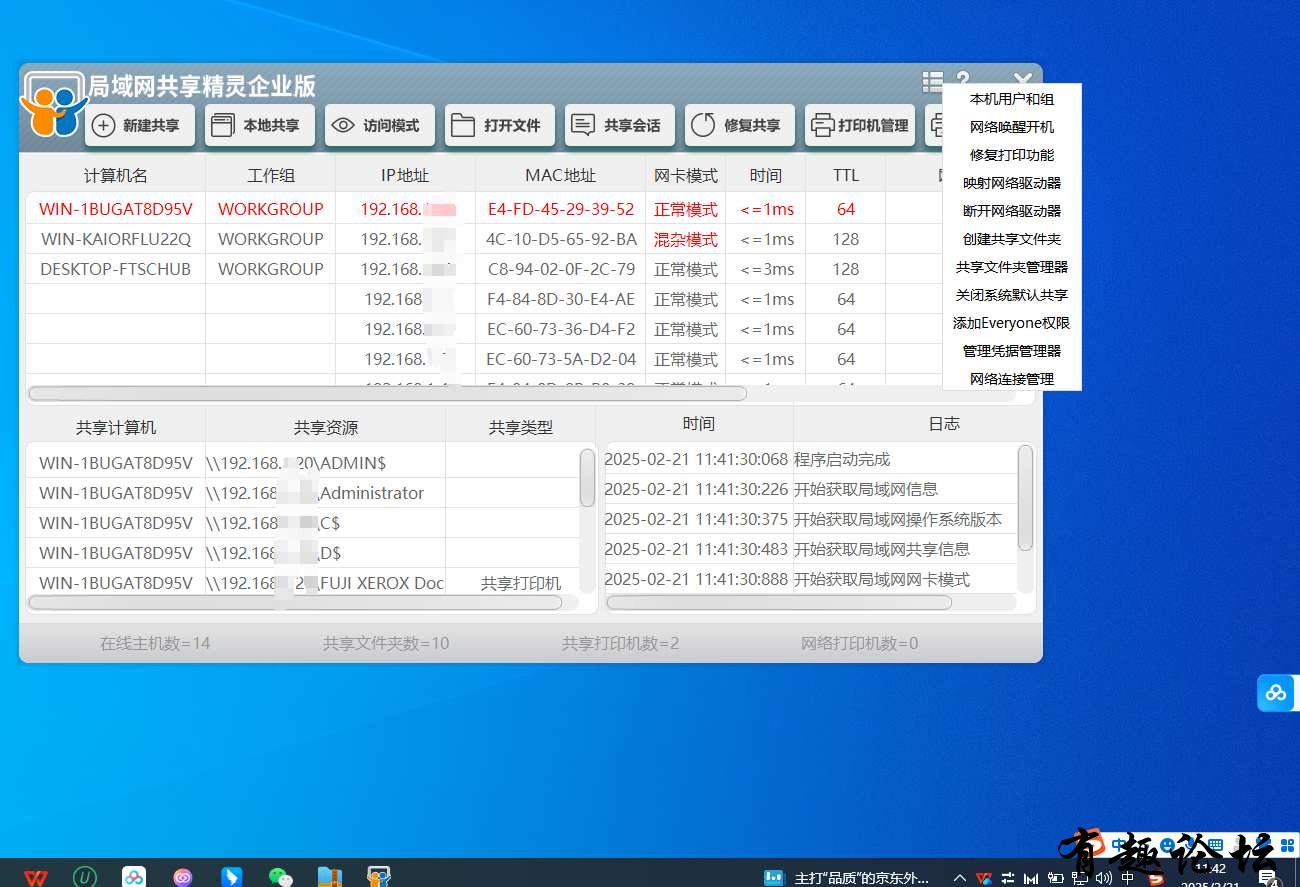Click MAC address F4-84-8D-30-E4-AE
Viewport: 1300px width, 887px height.
(x=560, y=299)
